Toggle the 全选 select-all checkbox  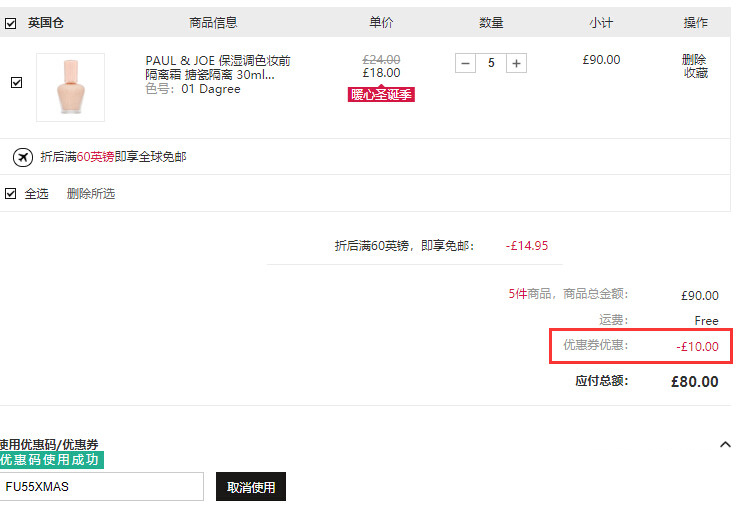(x=10, y=193)
